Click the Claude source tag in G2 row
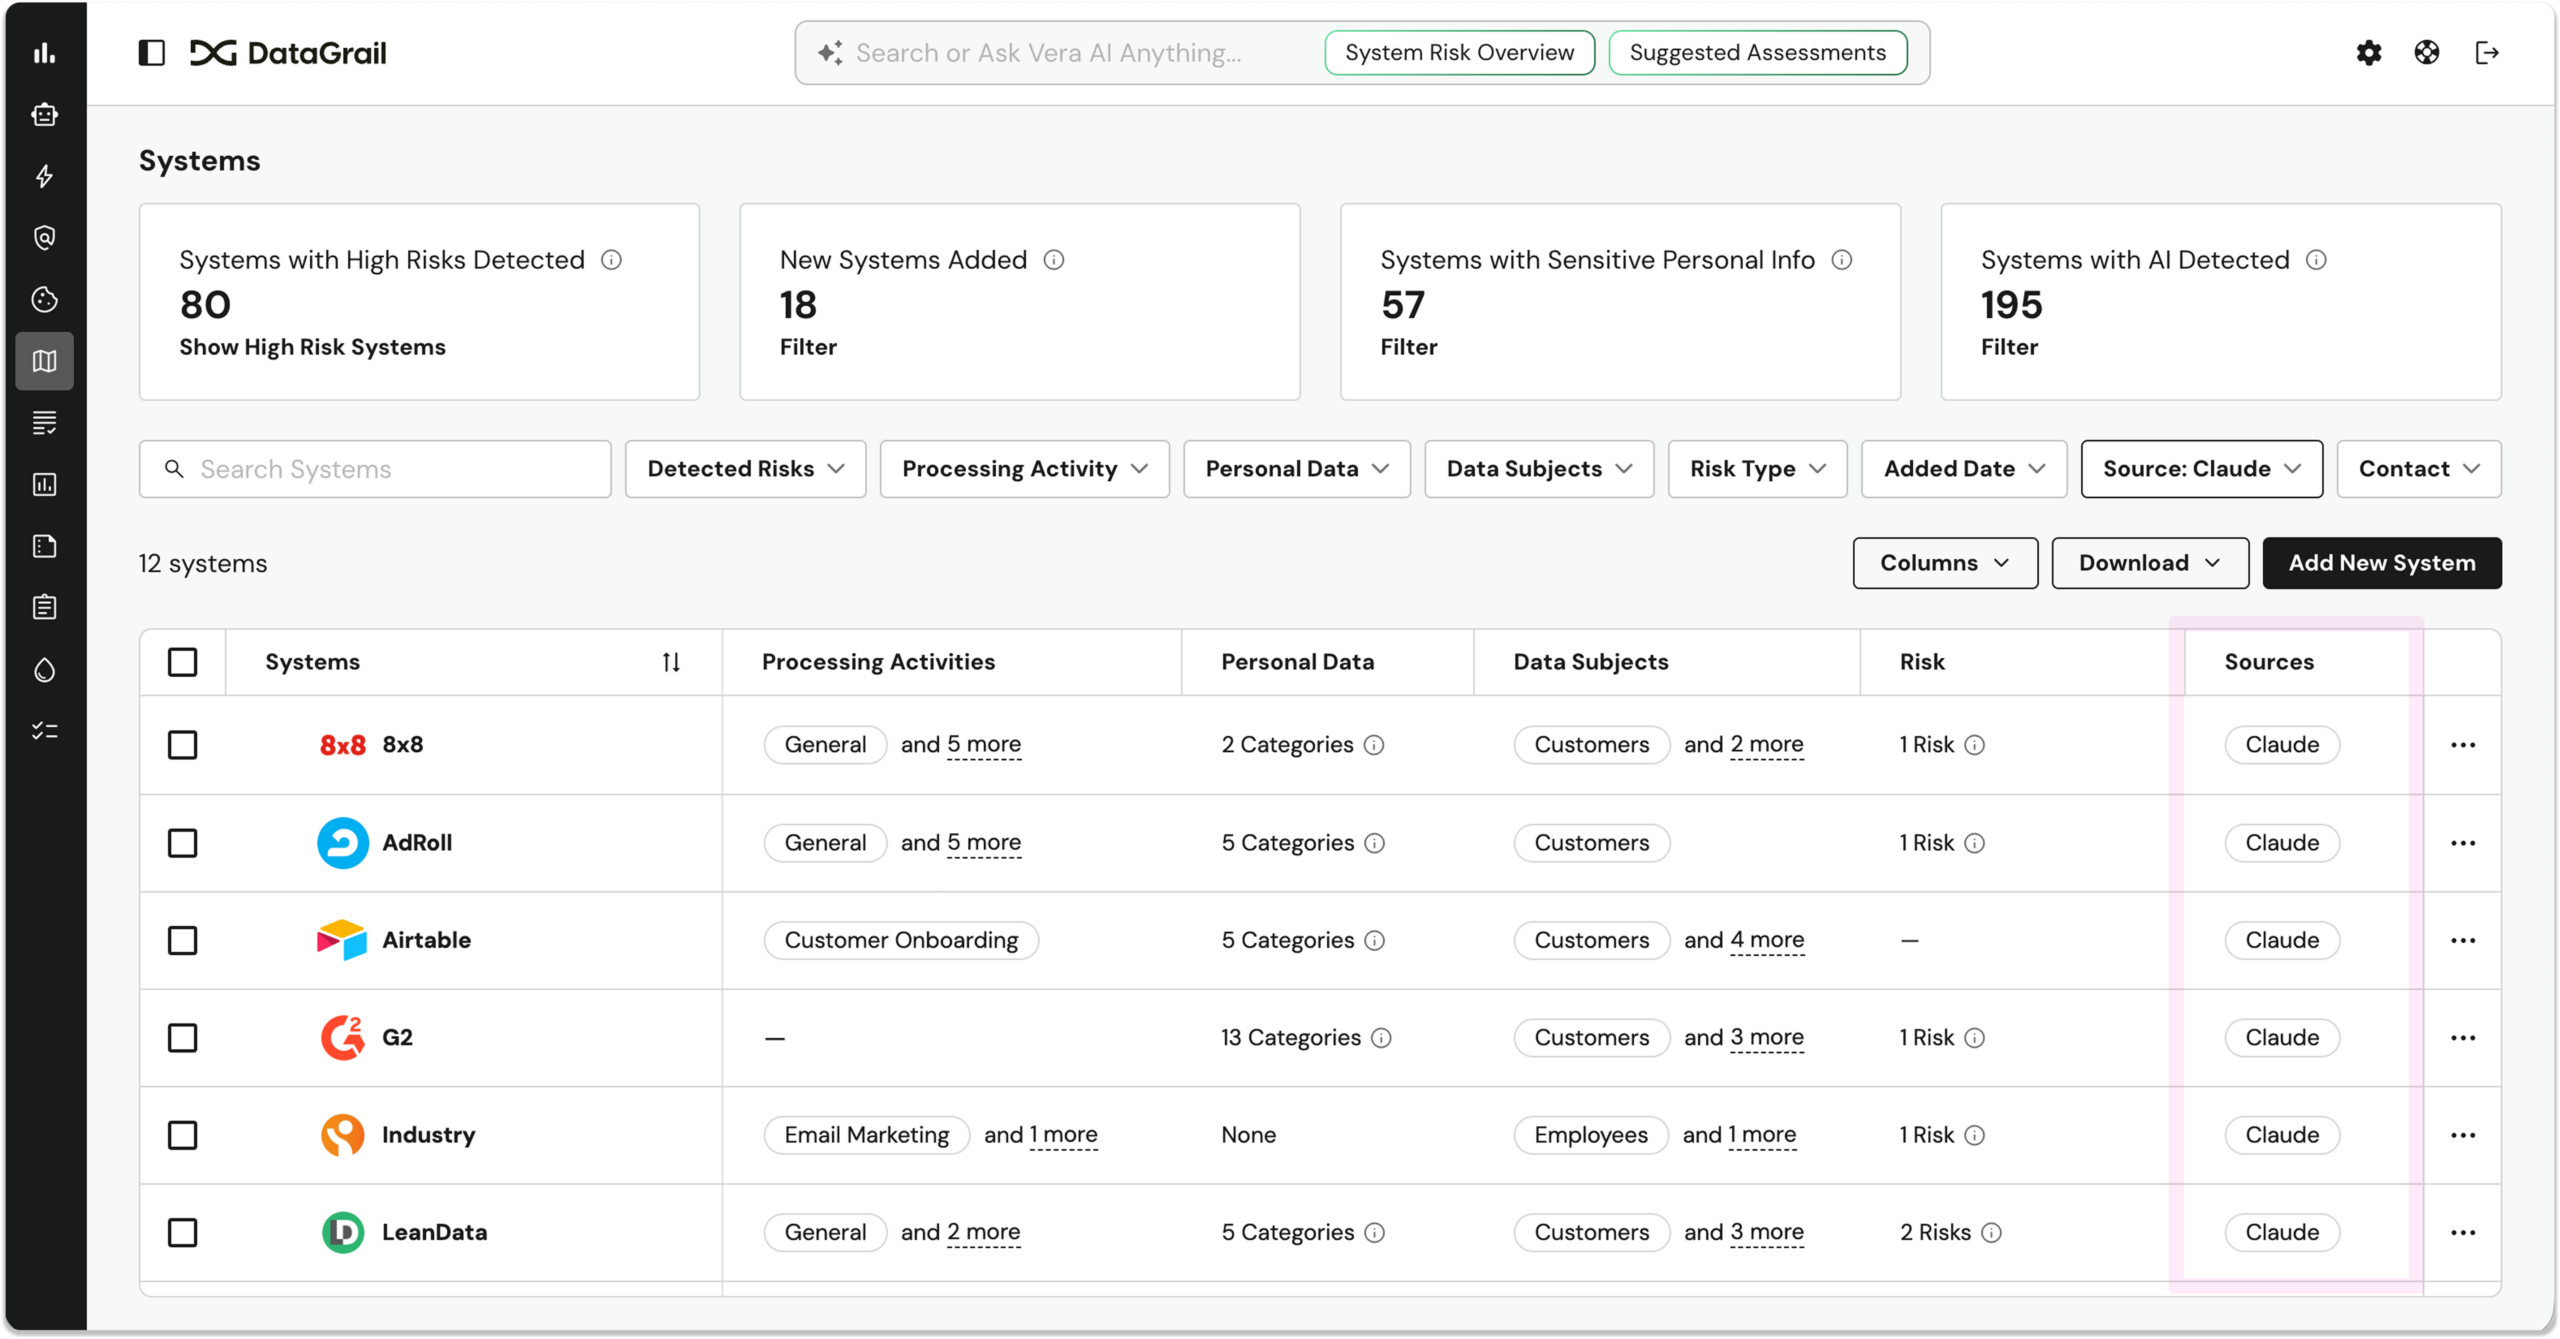The image size is (2560, 1339). click(2281, 1038)
